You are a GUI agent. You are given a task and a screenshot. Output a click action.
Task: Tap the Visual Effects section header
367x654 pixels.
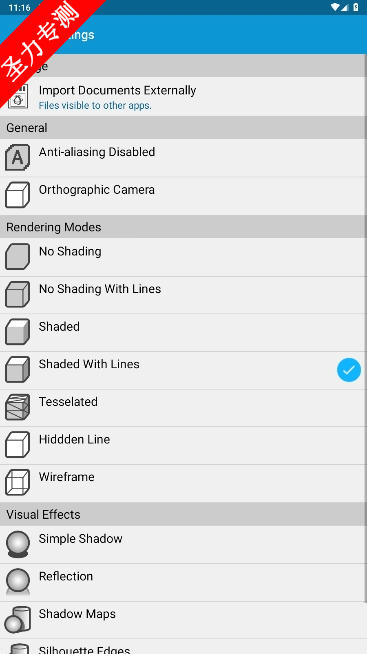184,514
